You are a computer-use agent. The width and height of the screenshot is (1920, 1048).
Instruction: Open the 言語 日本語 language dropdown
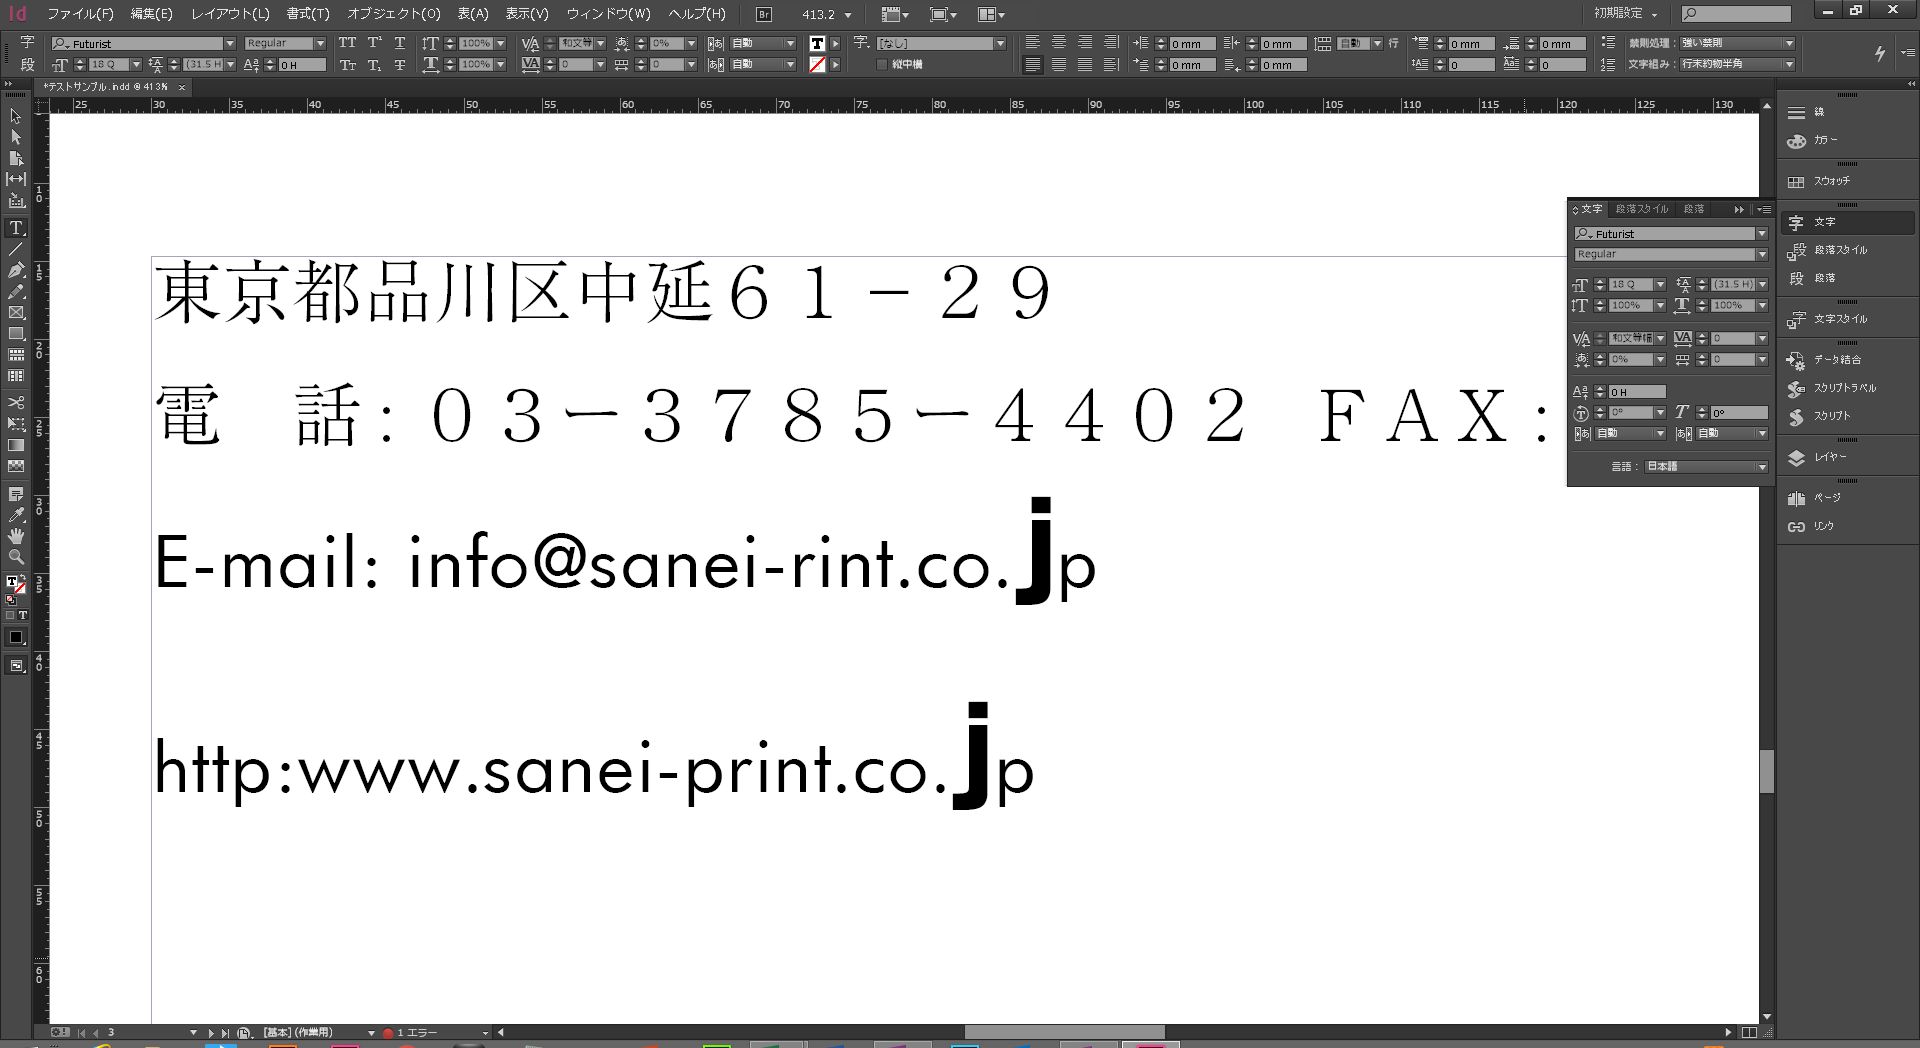pyautogui.click(x=1707, y=466)
